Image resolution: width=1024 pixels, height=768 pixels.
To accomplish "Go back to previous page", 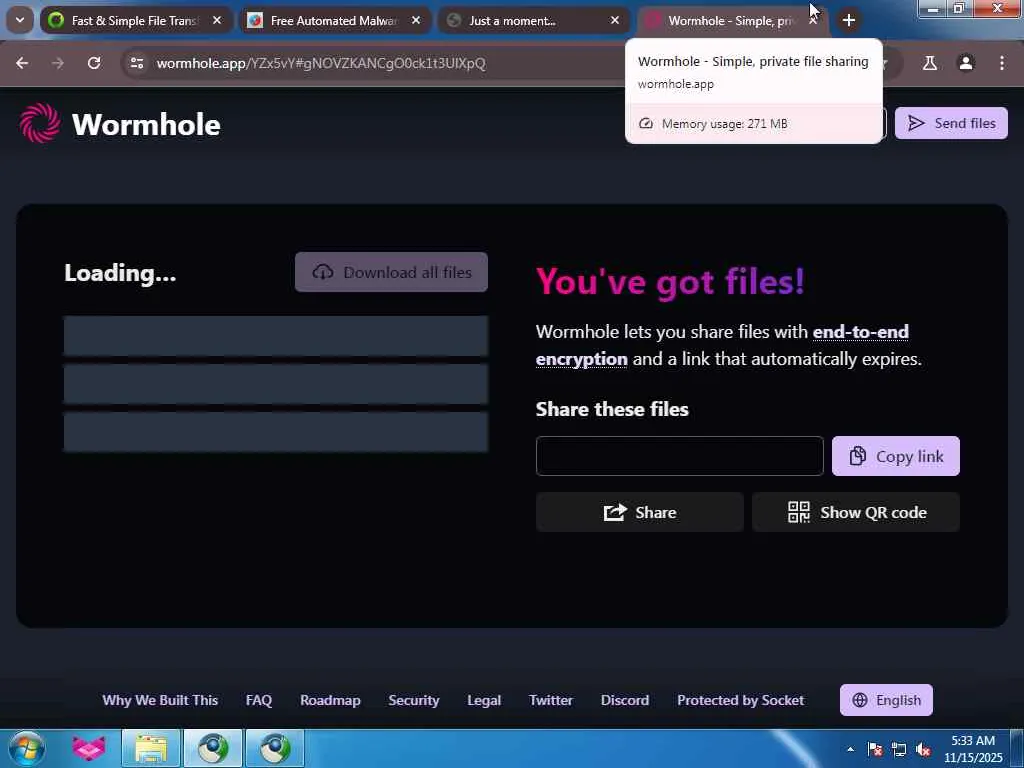I will (x=22, y=63).
